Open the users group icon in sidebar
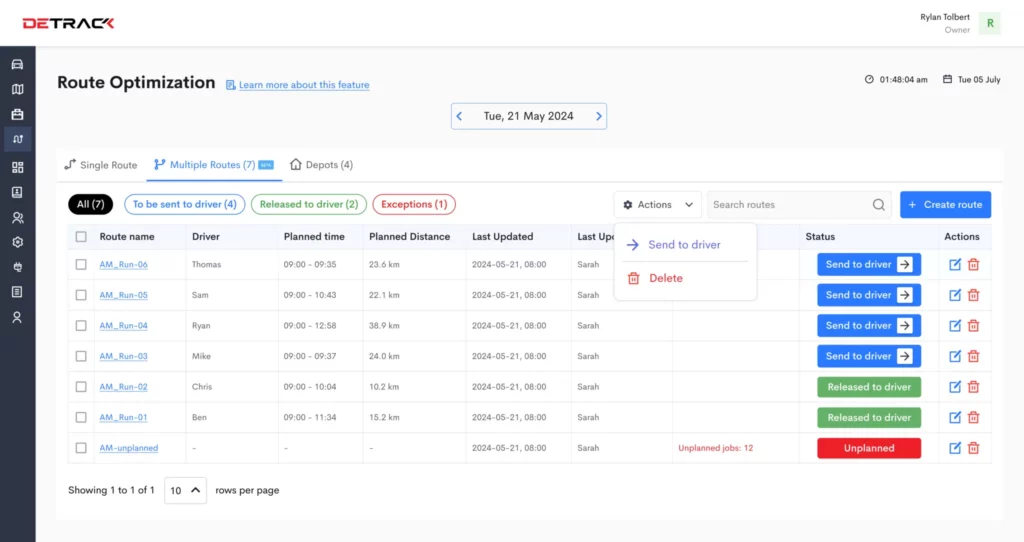The image size is (1024, 542). [x=18, y=217]
